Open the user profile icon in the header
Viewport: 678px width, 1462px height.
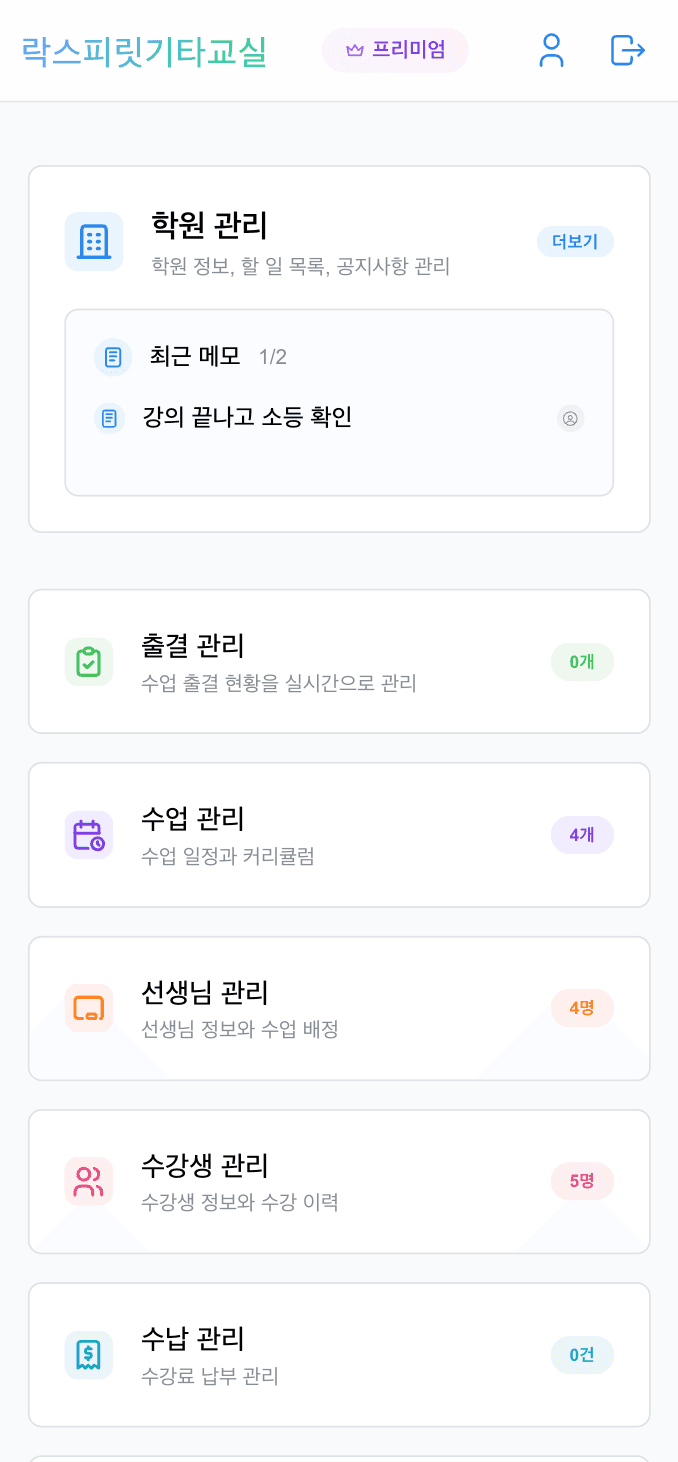pos(550,51)
